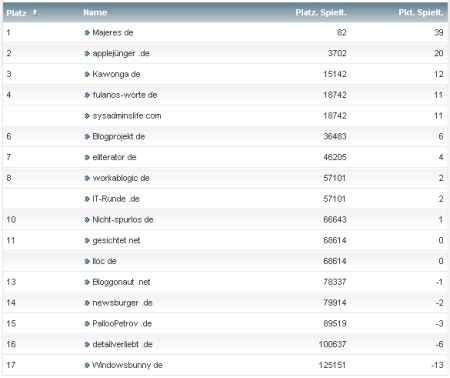Open the lloc de link
This screenshot has height=378, width=450.
click(104, 261)
